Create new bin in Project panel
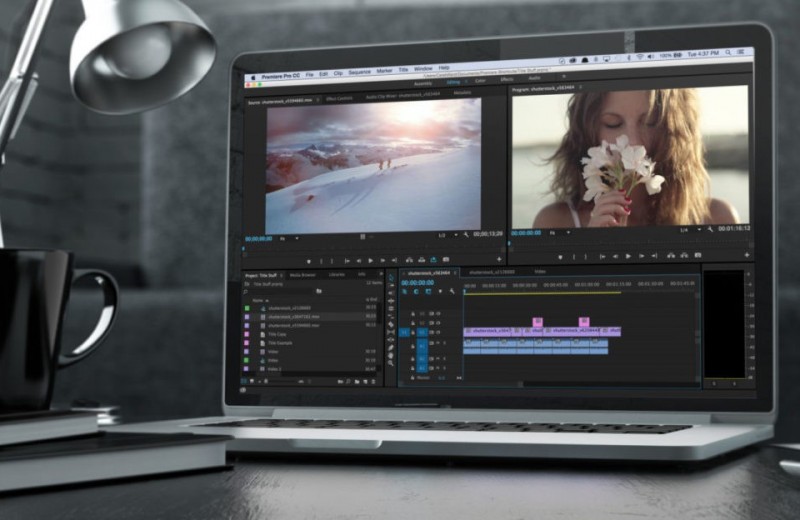This screenshot has height=520, width=800. (355, 381)
